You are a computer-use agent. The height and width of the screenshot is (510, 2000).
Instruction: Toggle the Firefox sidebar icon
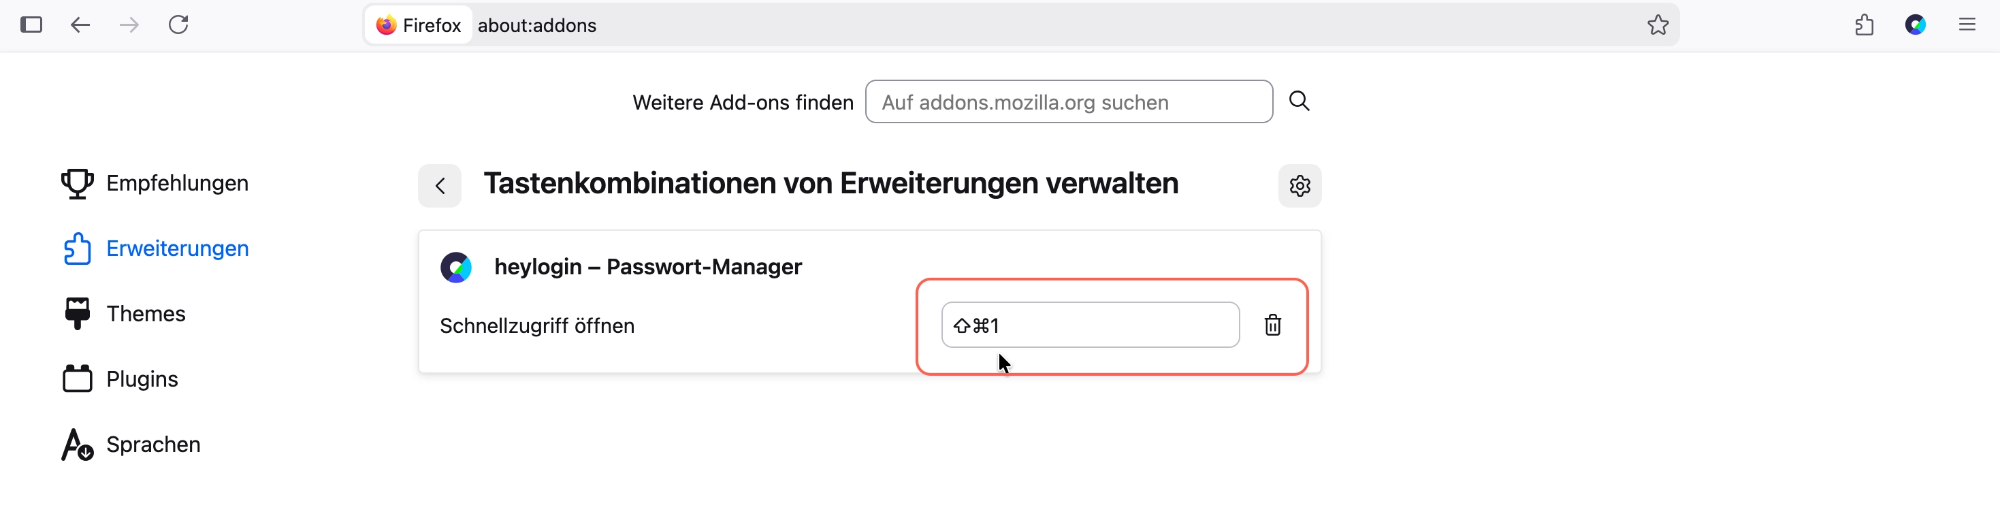pyautogui.click(x=31, y=25)
